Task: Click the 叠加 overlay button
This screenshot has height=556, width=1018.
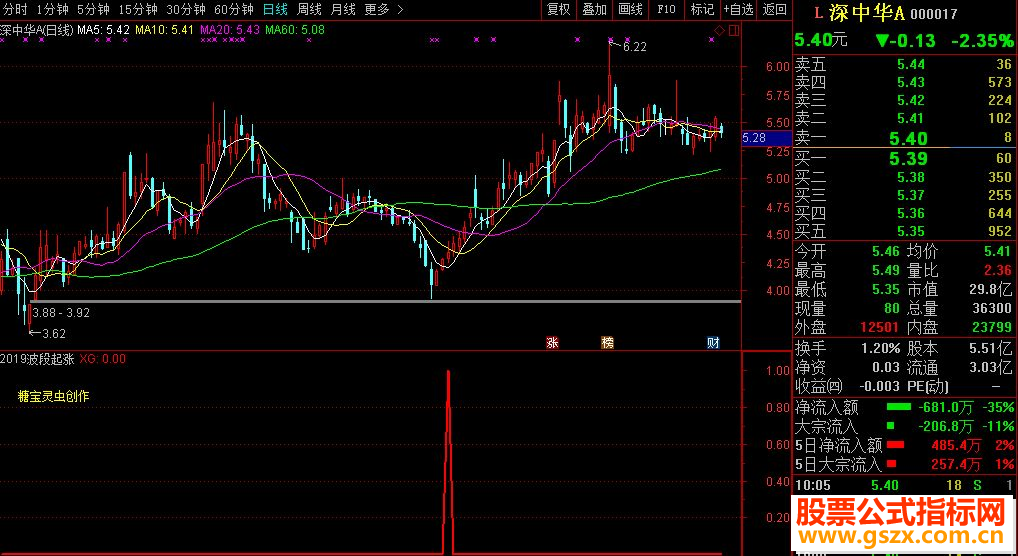Action: click(x=594, y=9)
